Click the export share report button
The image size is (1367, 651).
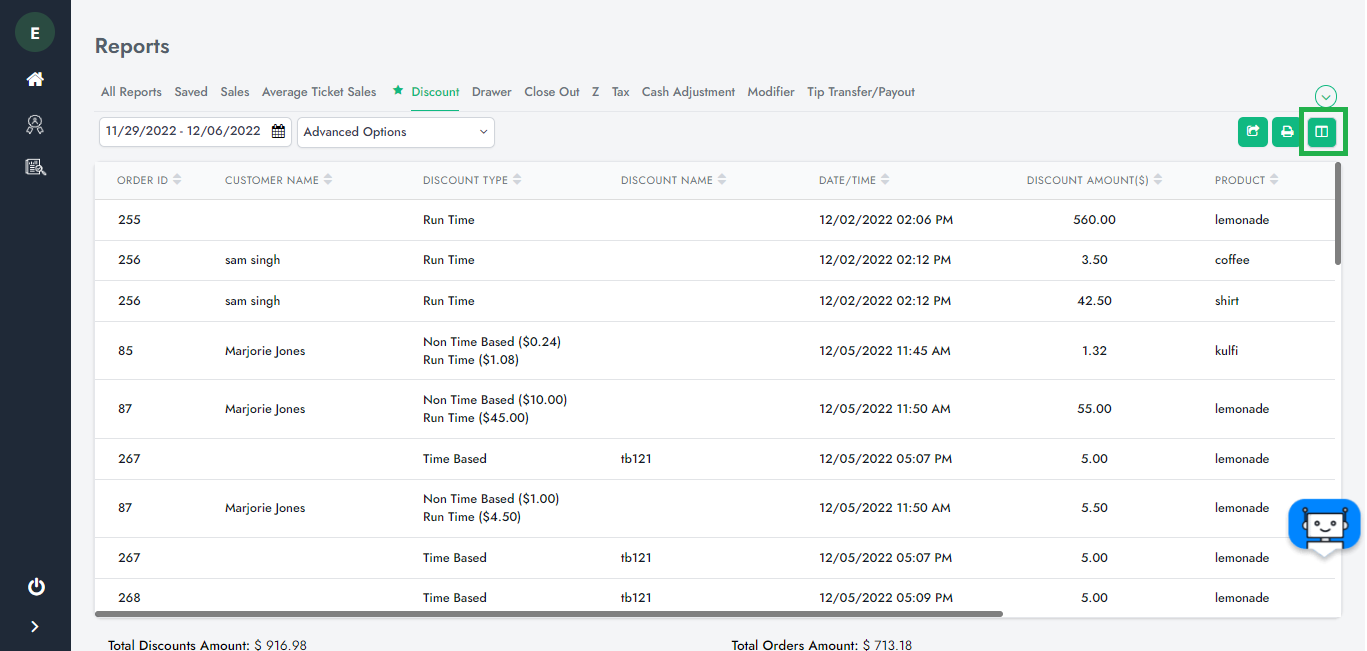1252,132
